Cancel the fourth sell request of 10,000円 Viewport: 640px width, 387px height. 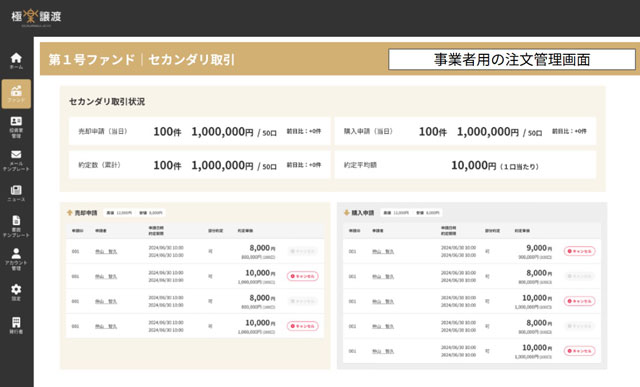click(x=302, y=326)
